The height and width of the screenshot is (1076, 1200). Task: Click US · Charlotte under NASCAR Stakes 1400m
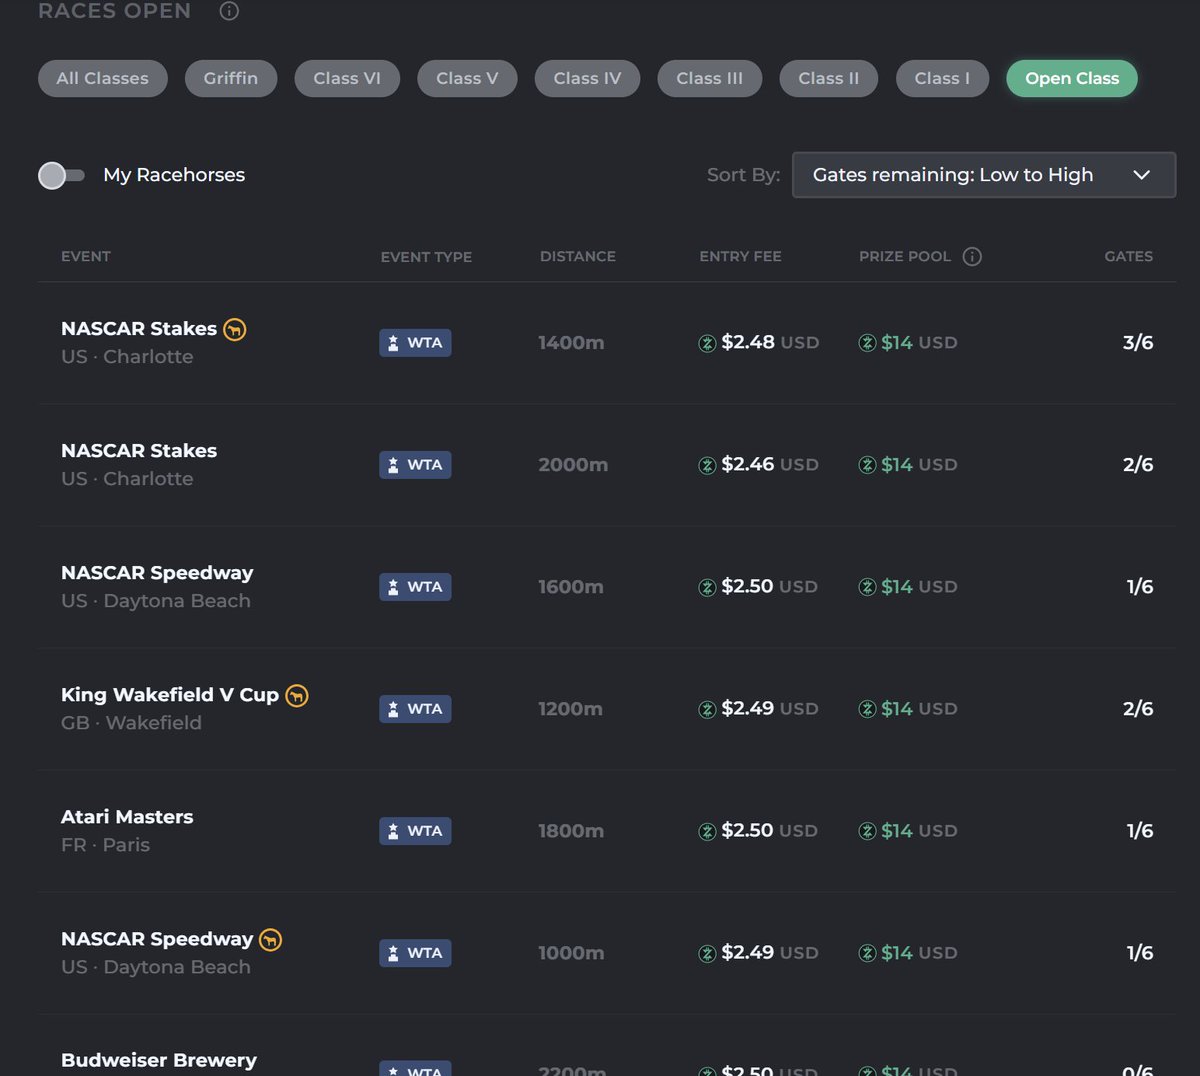(127, 357)
